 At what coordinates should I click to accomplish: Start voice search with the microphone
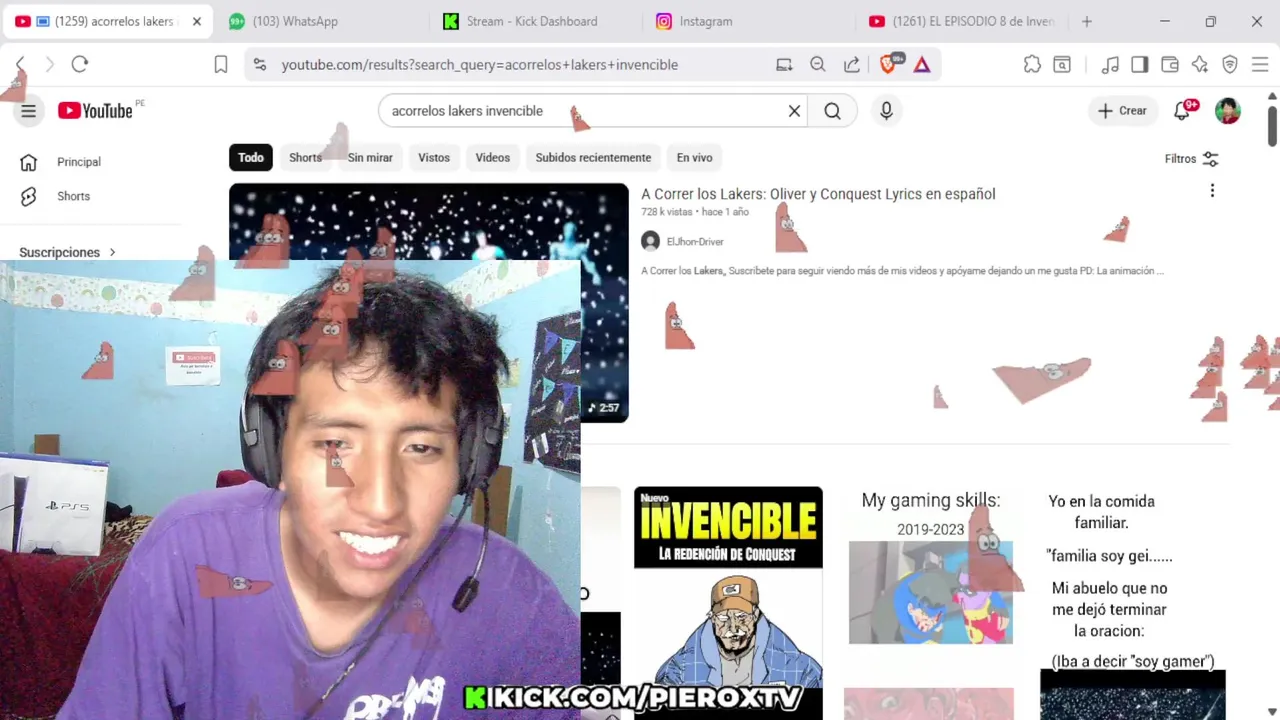point(886,111)
